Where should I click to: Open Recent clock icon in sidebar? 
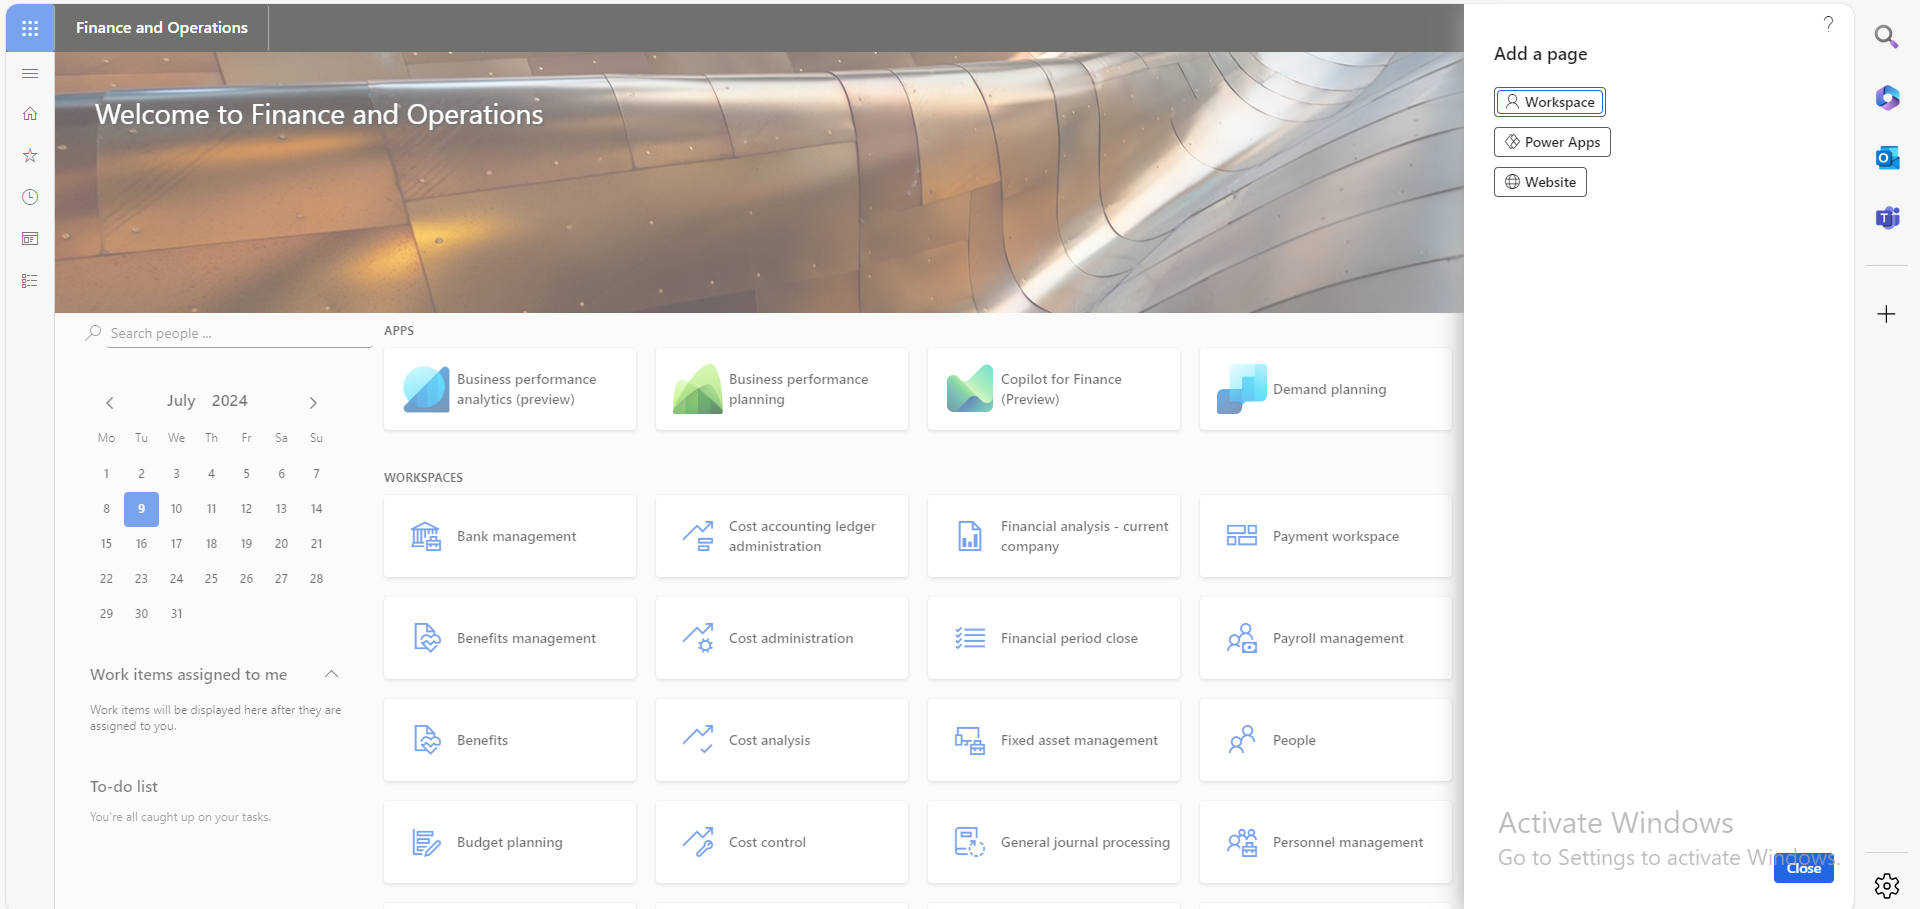(30, 197)
